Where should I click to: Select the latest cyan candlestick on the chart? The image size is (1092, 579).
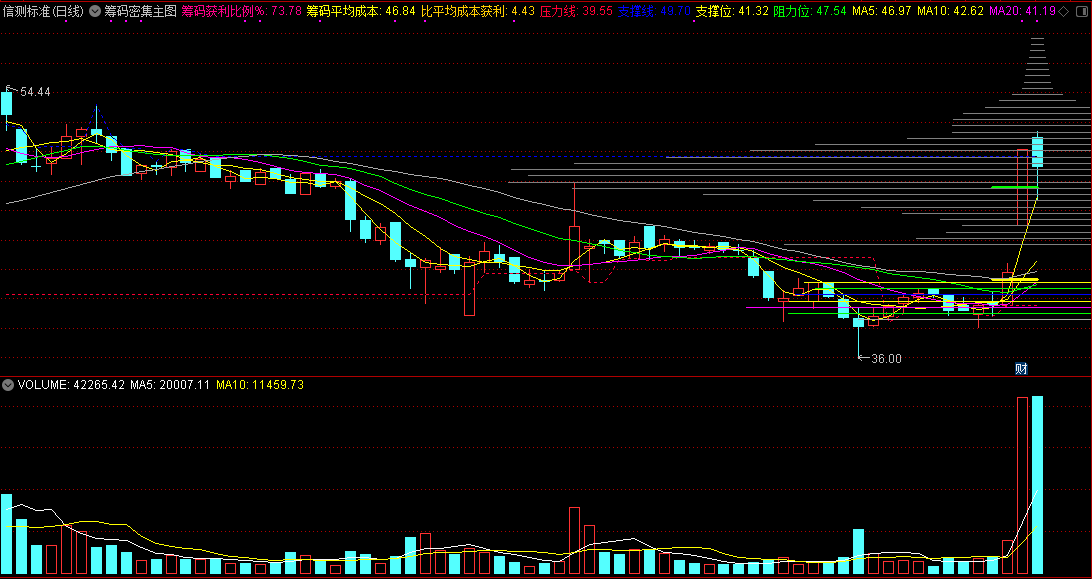pos(1037,152)
